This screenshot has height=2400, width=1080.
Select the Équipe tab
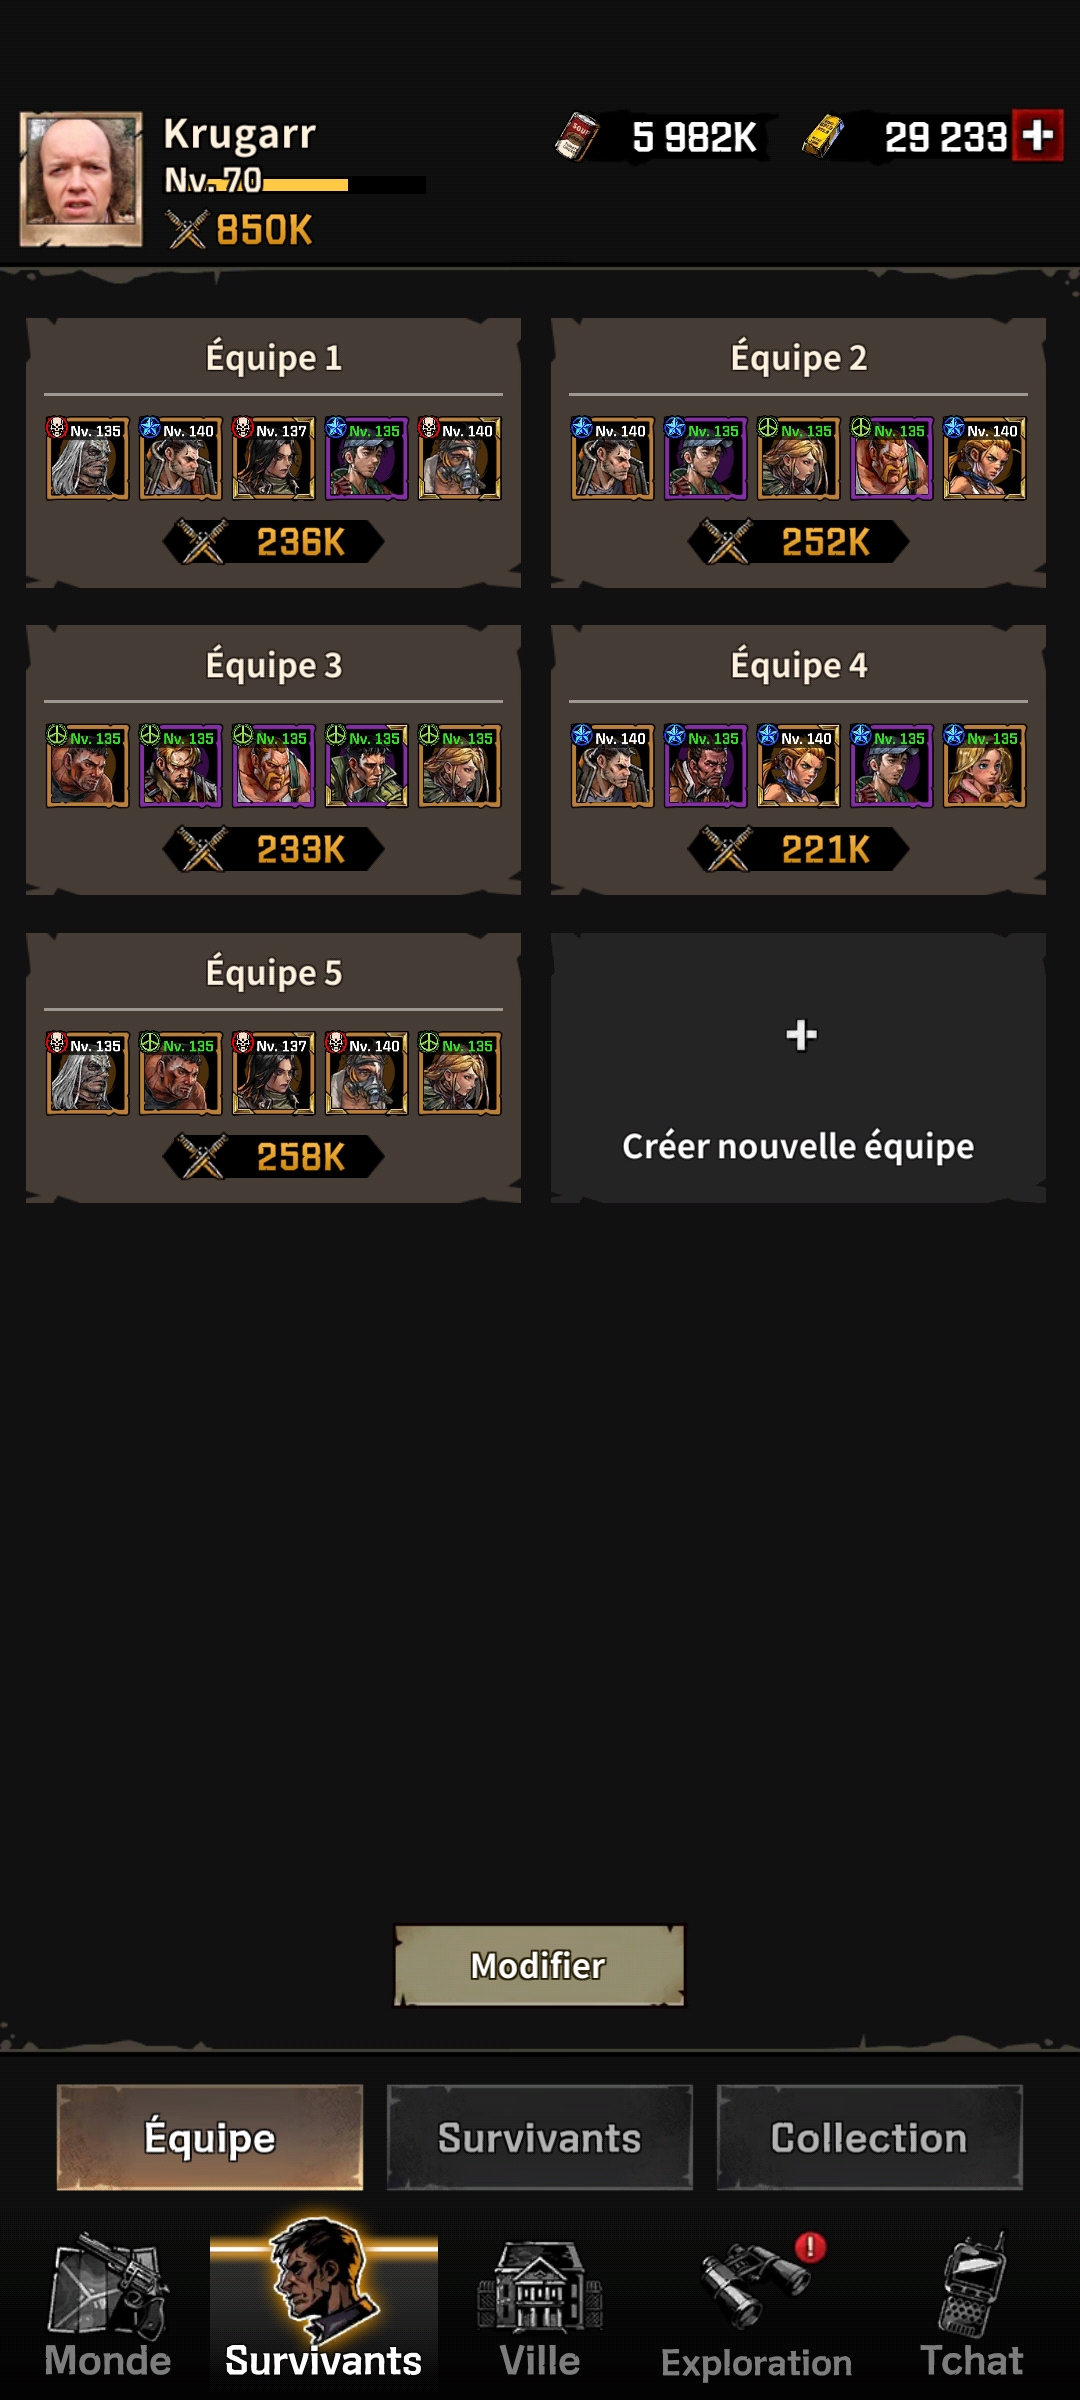tap(210, 2137)
